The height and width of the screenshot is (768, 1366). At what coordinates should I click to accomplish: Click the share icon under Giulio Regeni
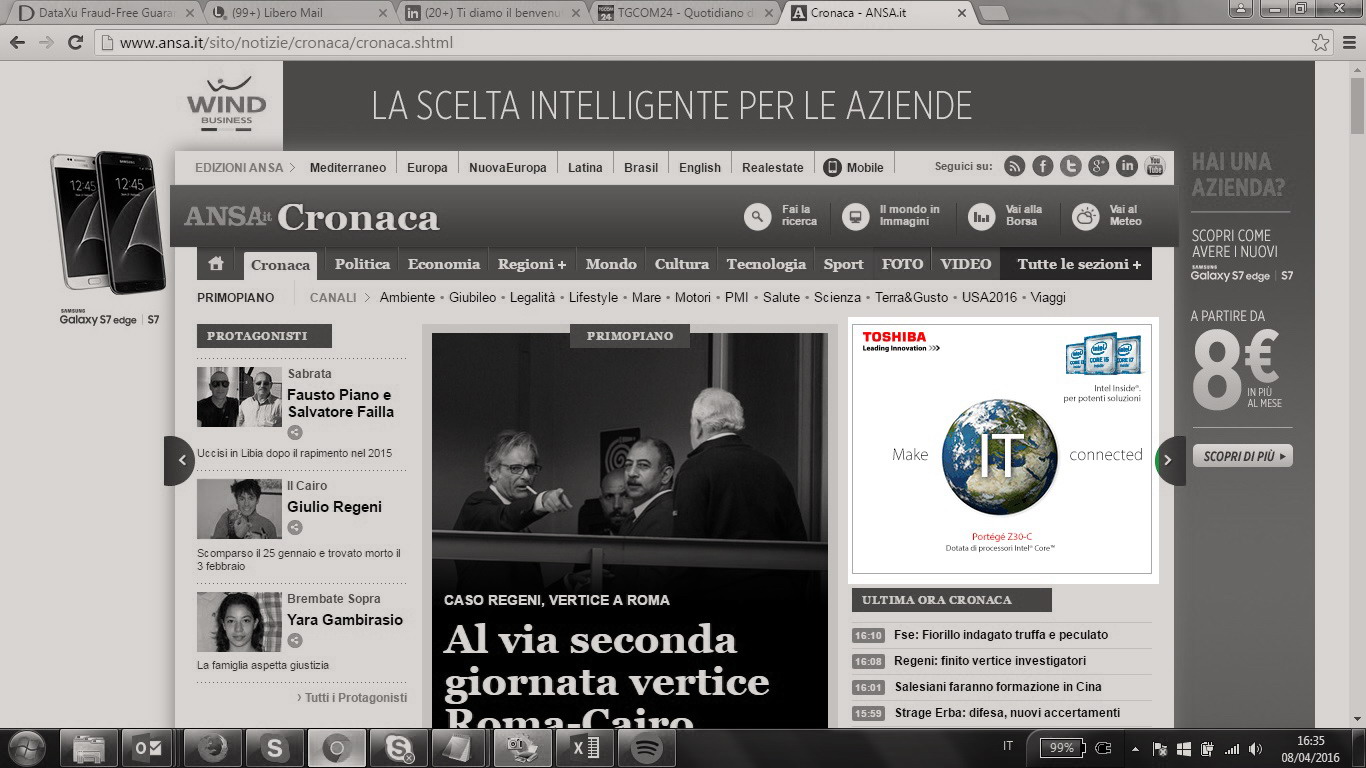(x=295, y=528)
